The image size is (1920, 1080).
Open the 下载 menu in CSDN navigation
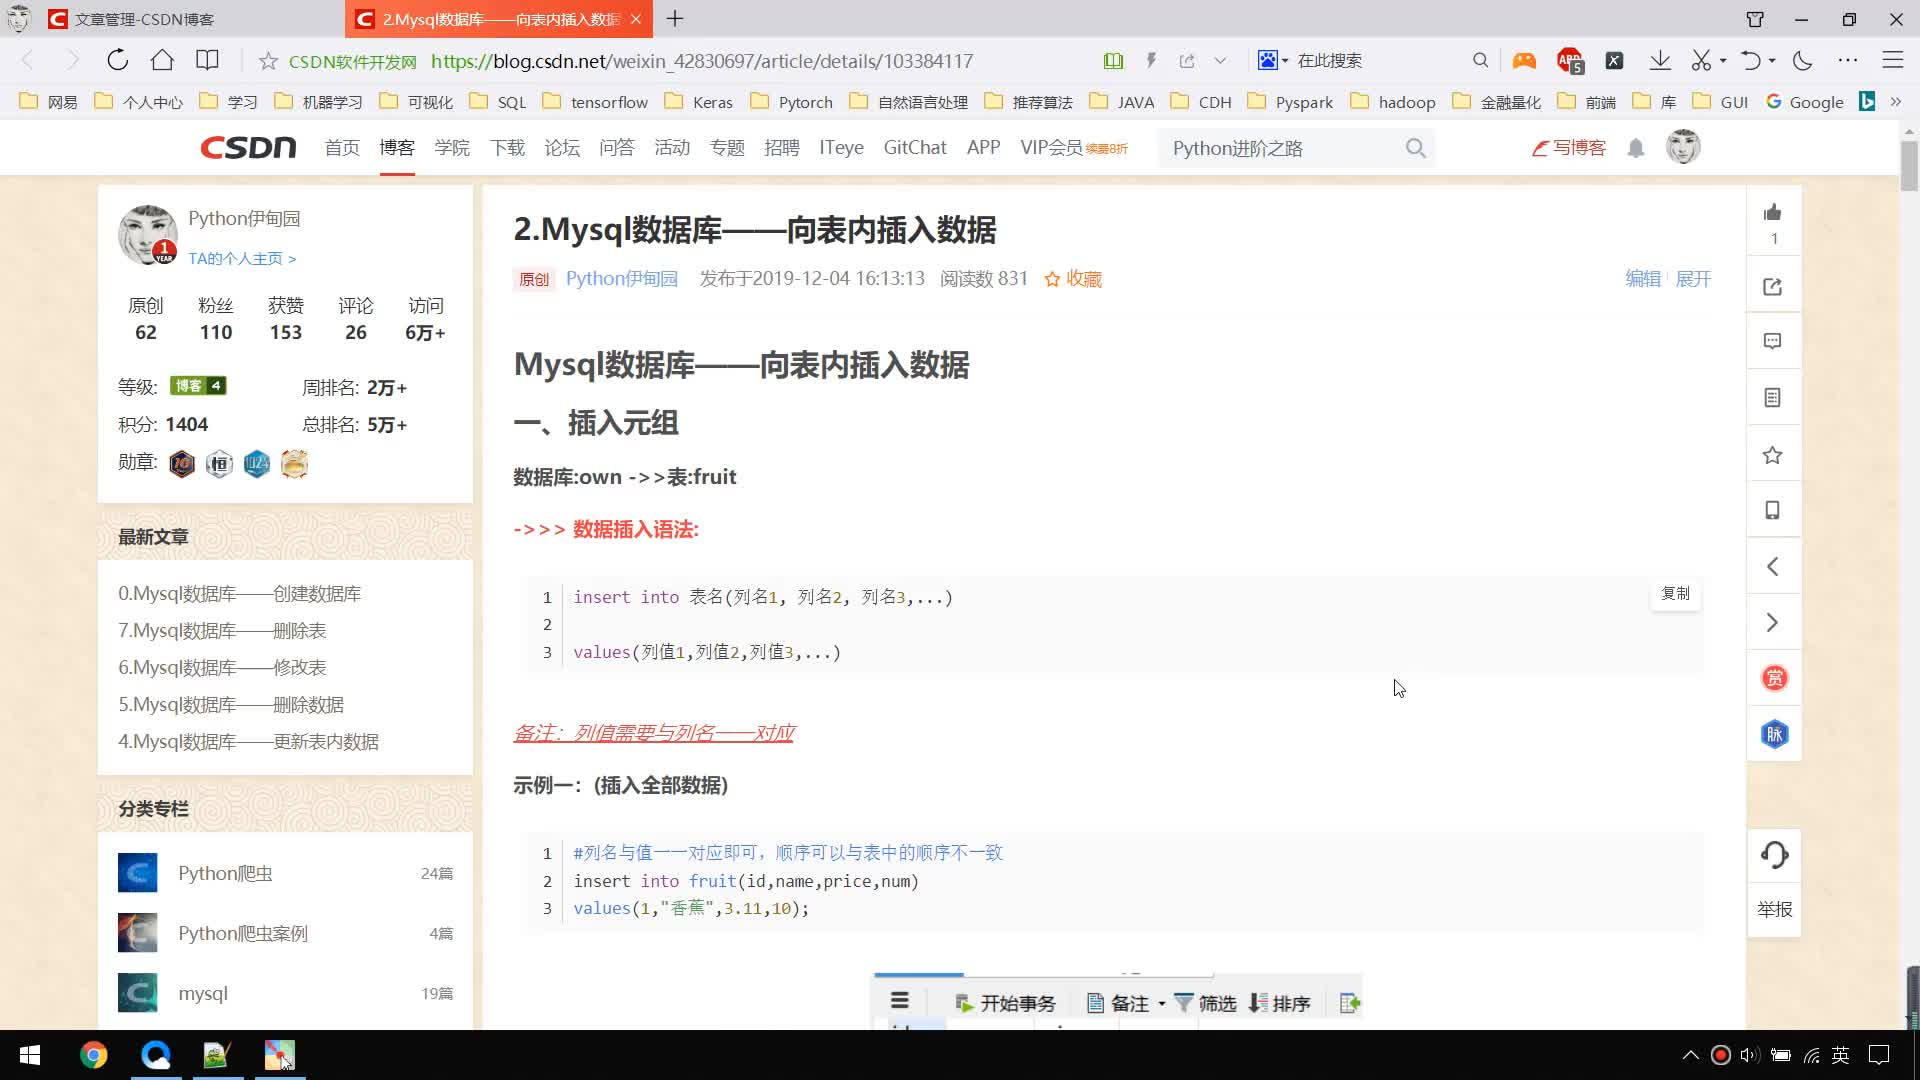(x=507, y=148)
